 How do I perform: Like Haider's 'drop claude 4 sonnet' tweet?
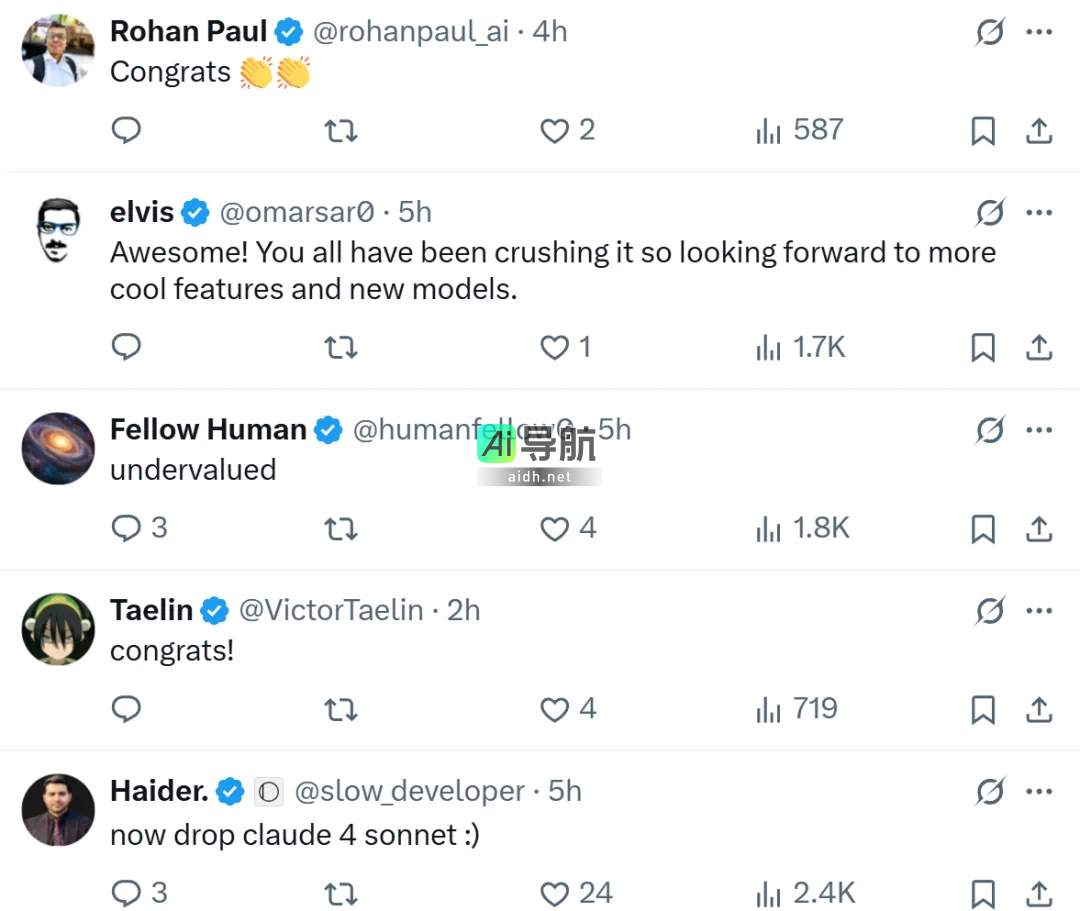click(x=555, y=893)
